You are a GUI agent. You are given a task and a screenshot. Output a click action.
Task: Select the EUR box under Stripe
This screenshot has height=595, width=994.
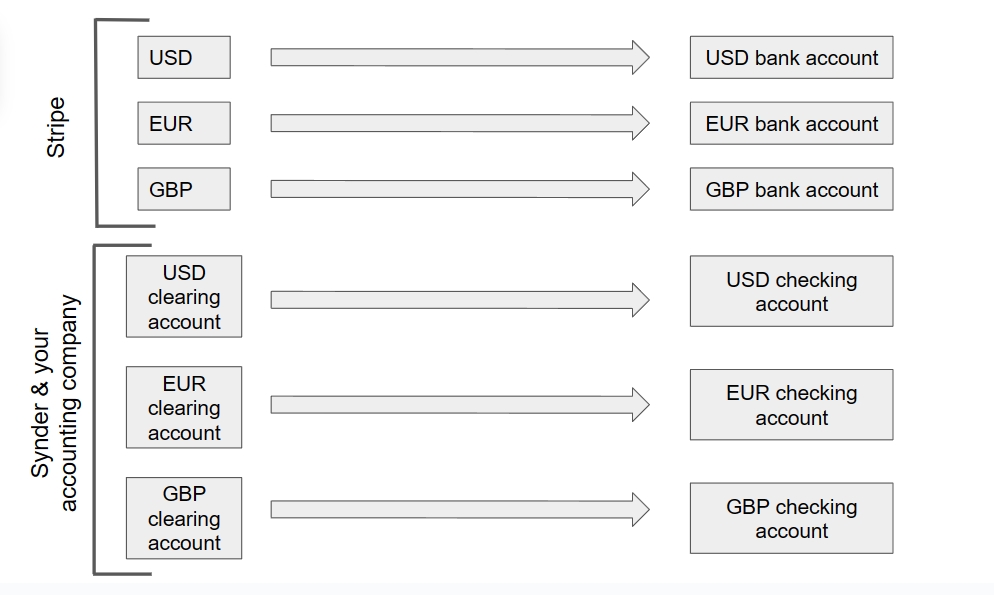(x=184, y=124)
